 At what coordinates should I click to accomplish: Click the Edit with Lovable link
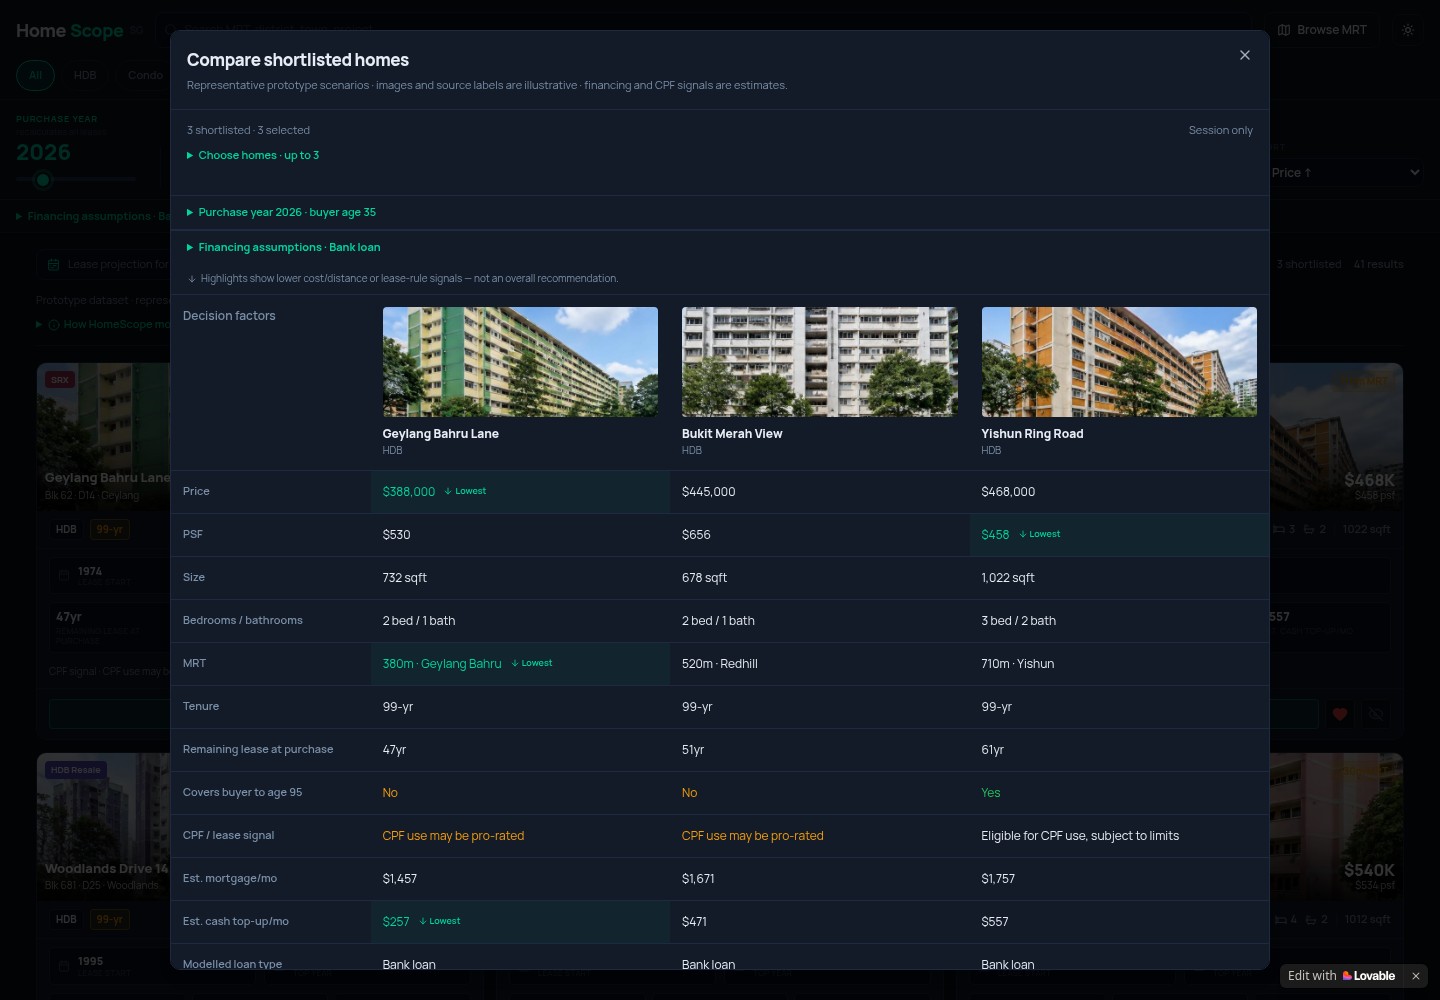(x=1341, y=976)
